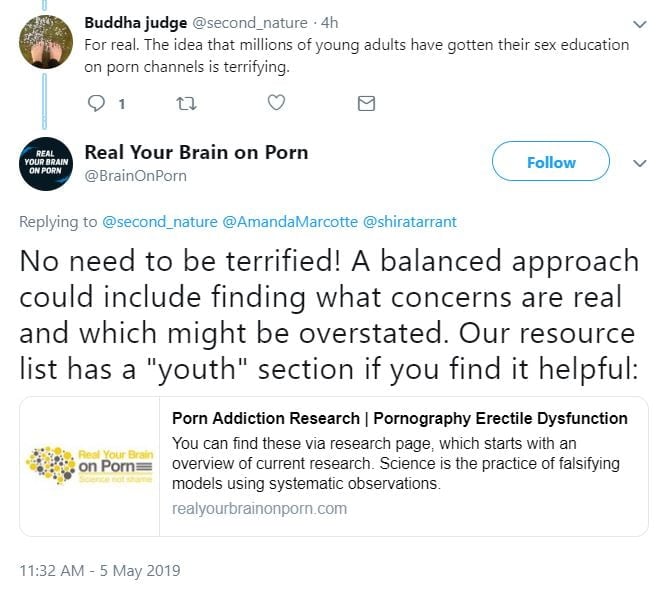Follow the BrainOnPorn account

click(x=551, y=162)
